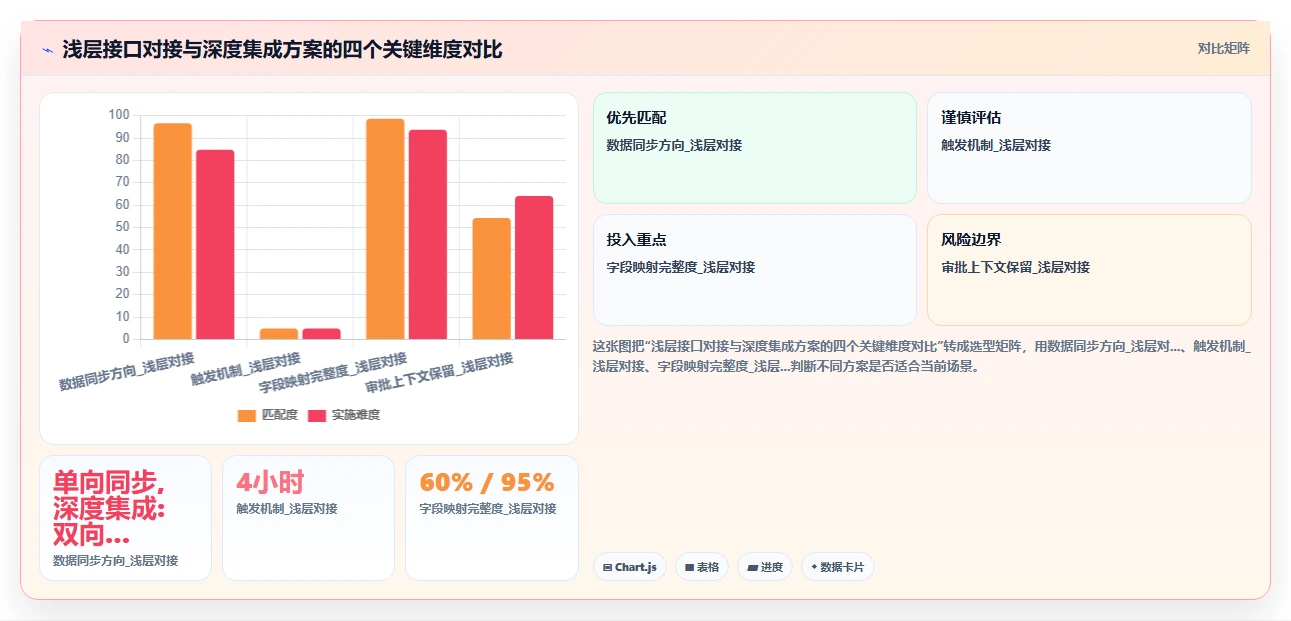Screen dimensions: 1291x621
Task: Click the 对比矩阵 label in header
Action: (x=1224, y=48)
